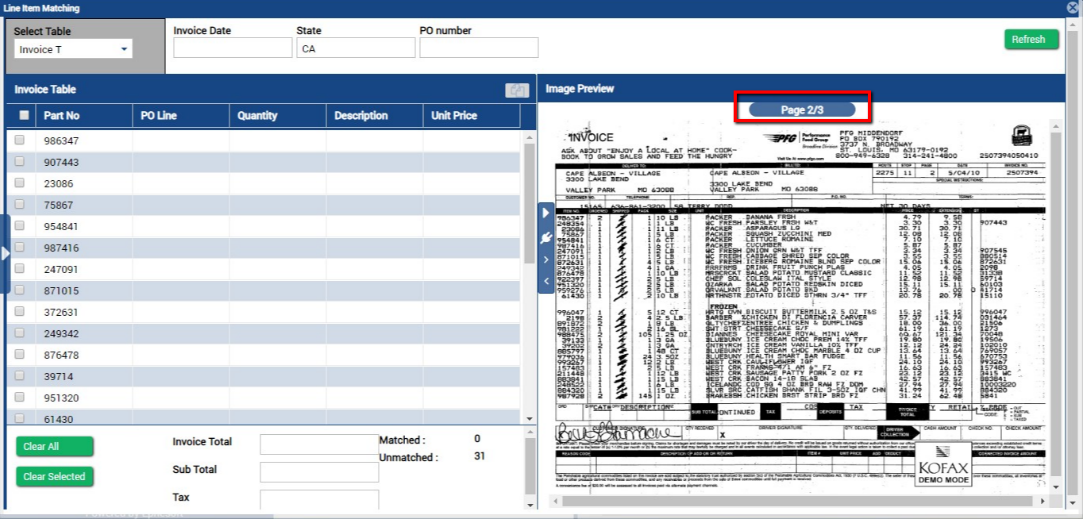Open the Select Table dropdown showing Invoice T
This screenshot has height=519, width=1083.
click(73, 49)
